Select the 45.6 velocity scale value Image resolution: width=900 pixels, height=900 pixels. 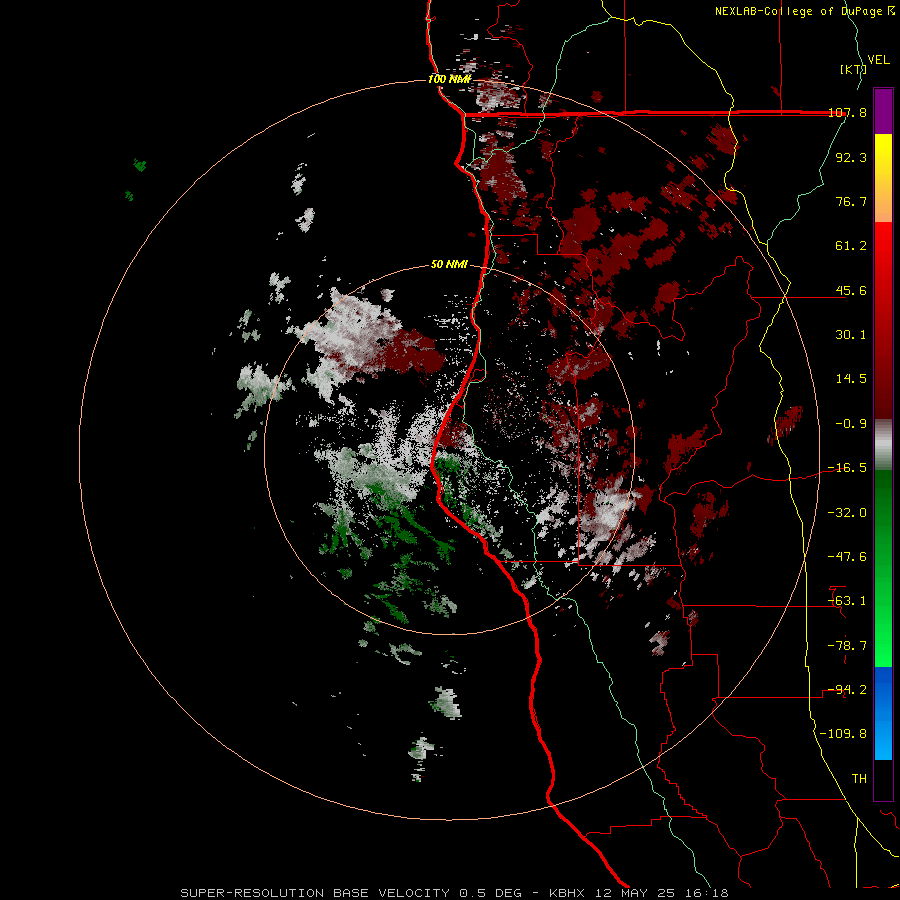tap(851, 290)
